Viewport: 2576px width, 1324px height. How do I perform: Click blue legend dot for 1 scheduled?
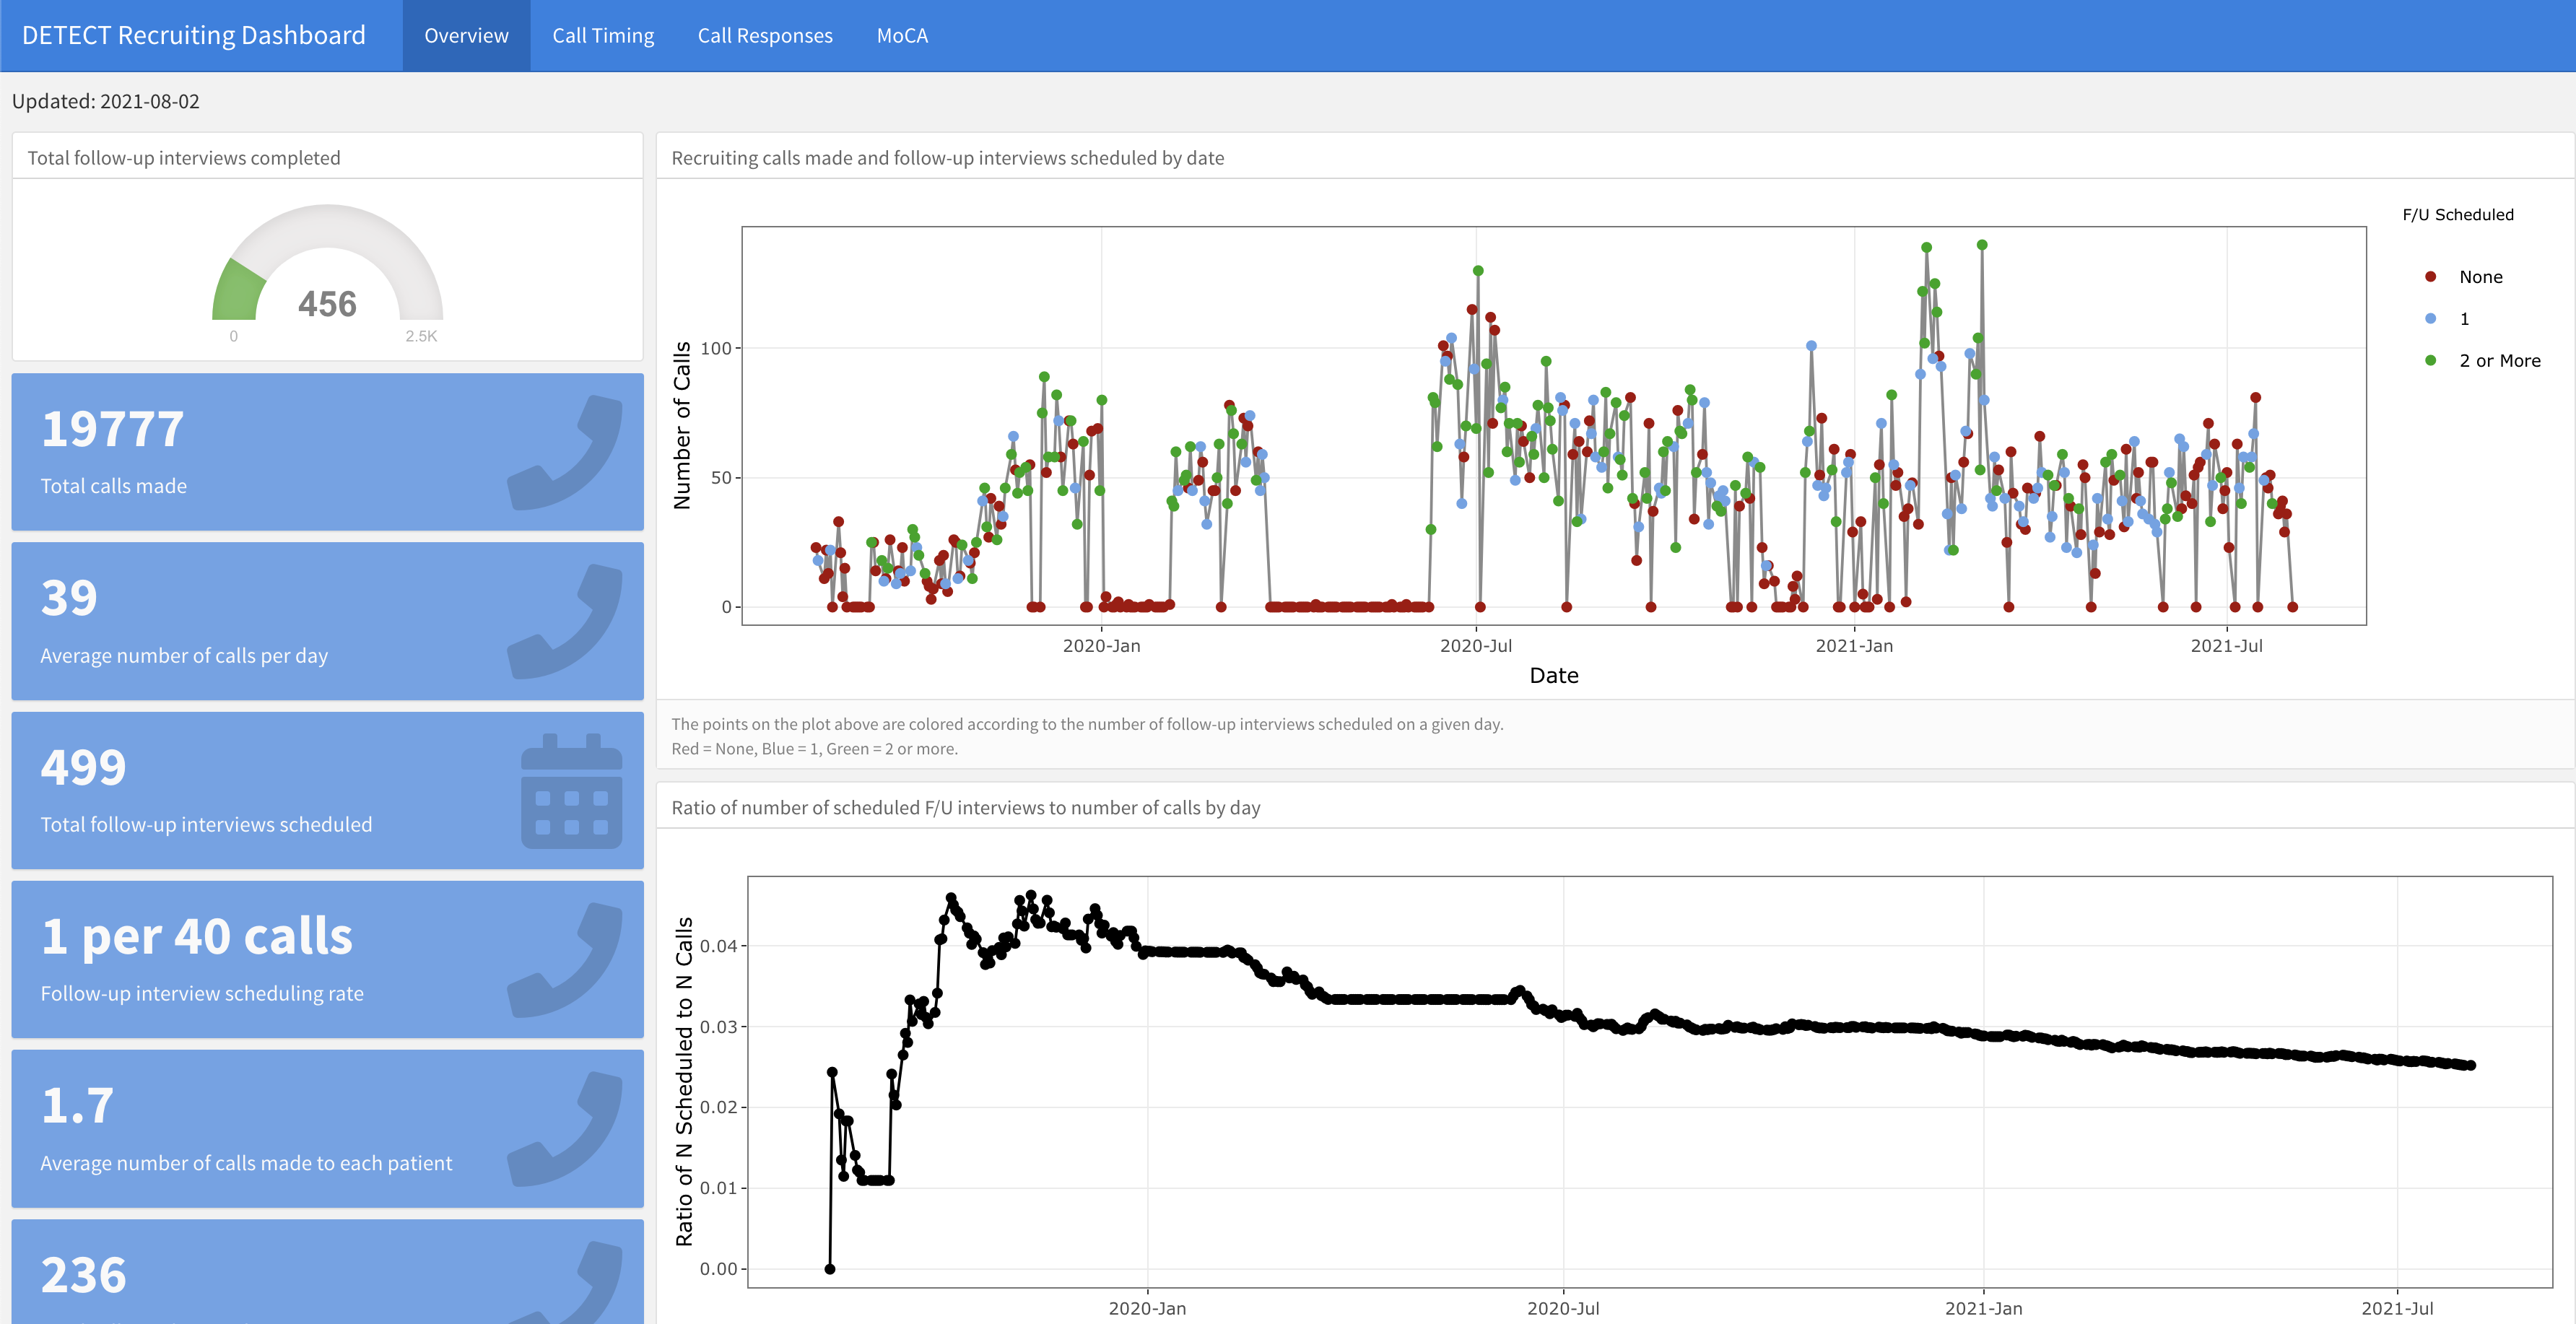tap(2430, 319)
